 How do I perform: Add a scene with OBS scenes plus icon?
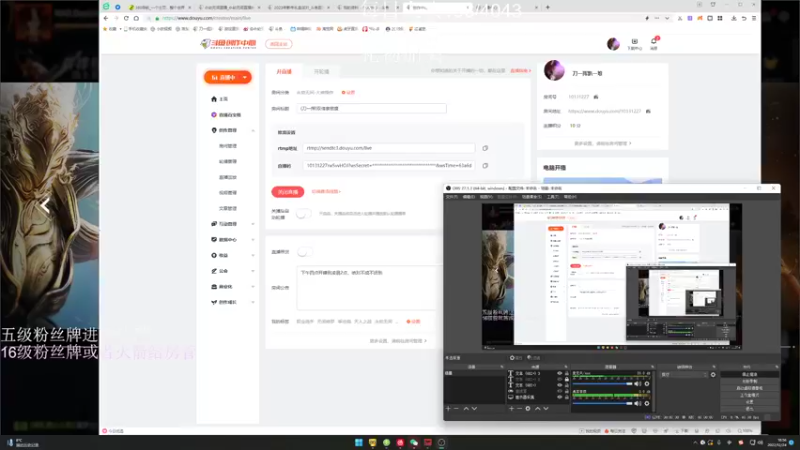(448, 409)
